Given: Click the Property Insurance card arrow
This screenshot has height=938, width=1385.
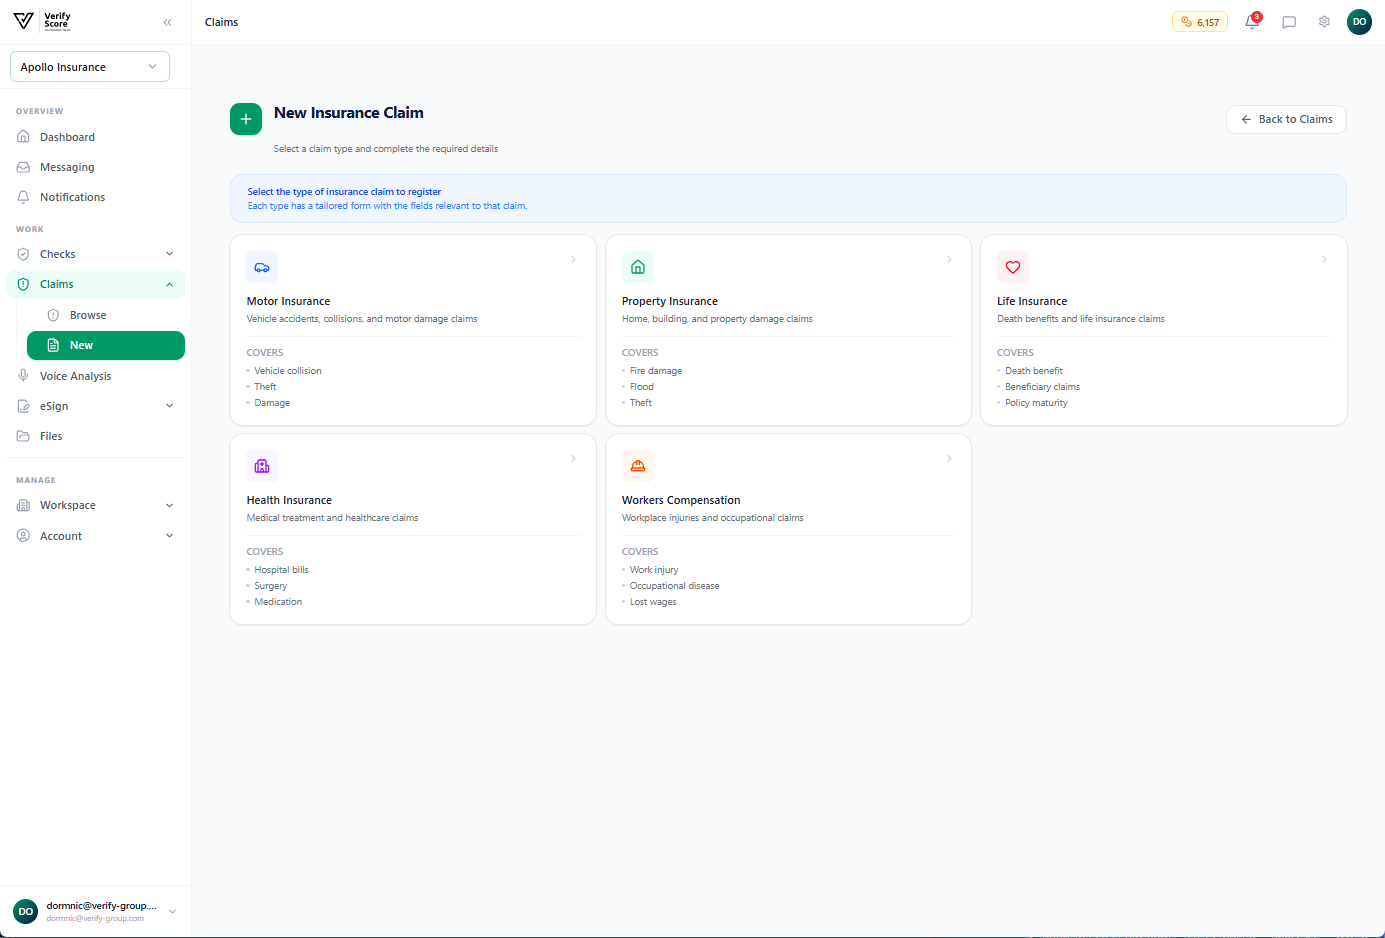Looking at the screenshot, I should (x=949, y=259).
